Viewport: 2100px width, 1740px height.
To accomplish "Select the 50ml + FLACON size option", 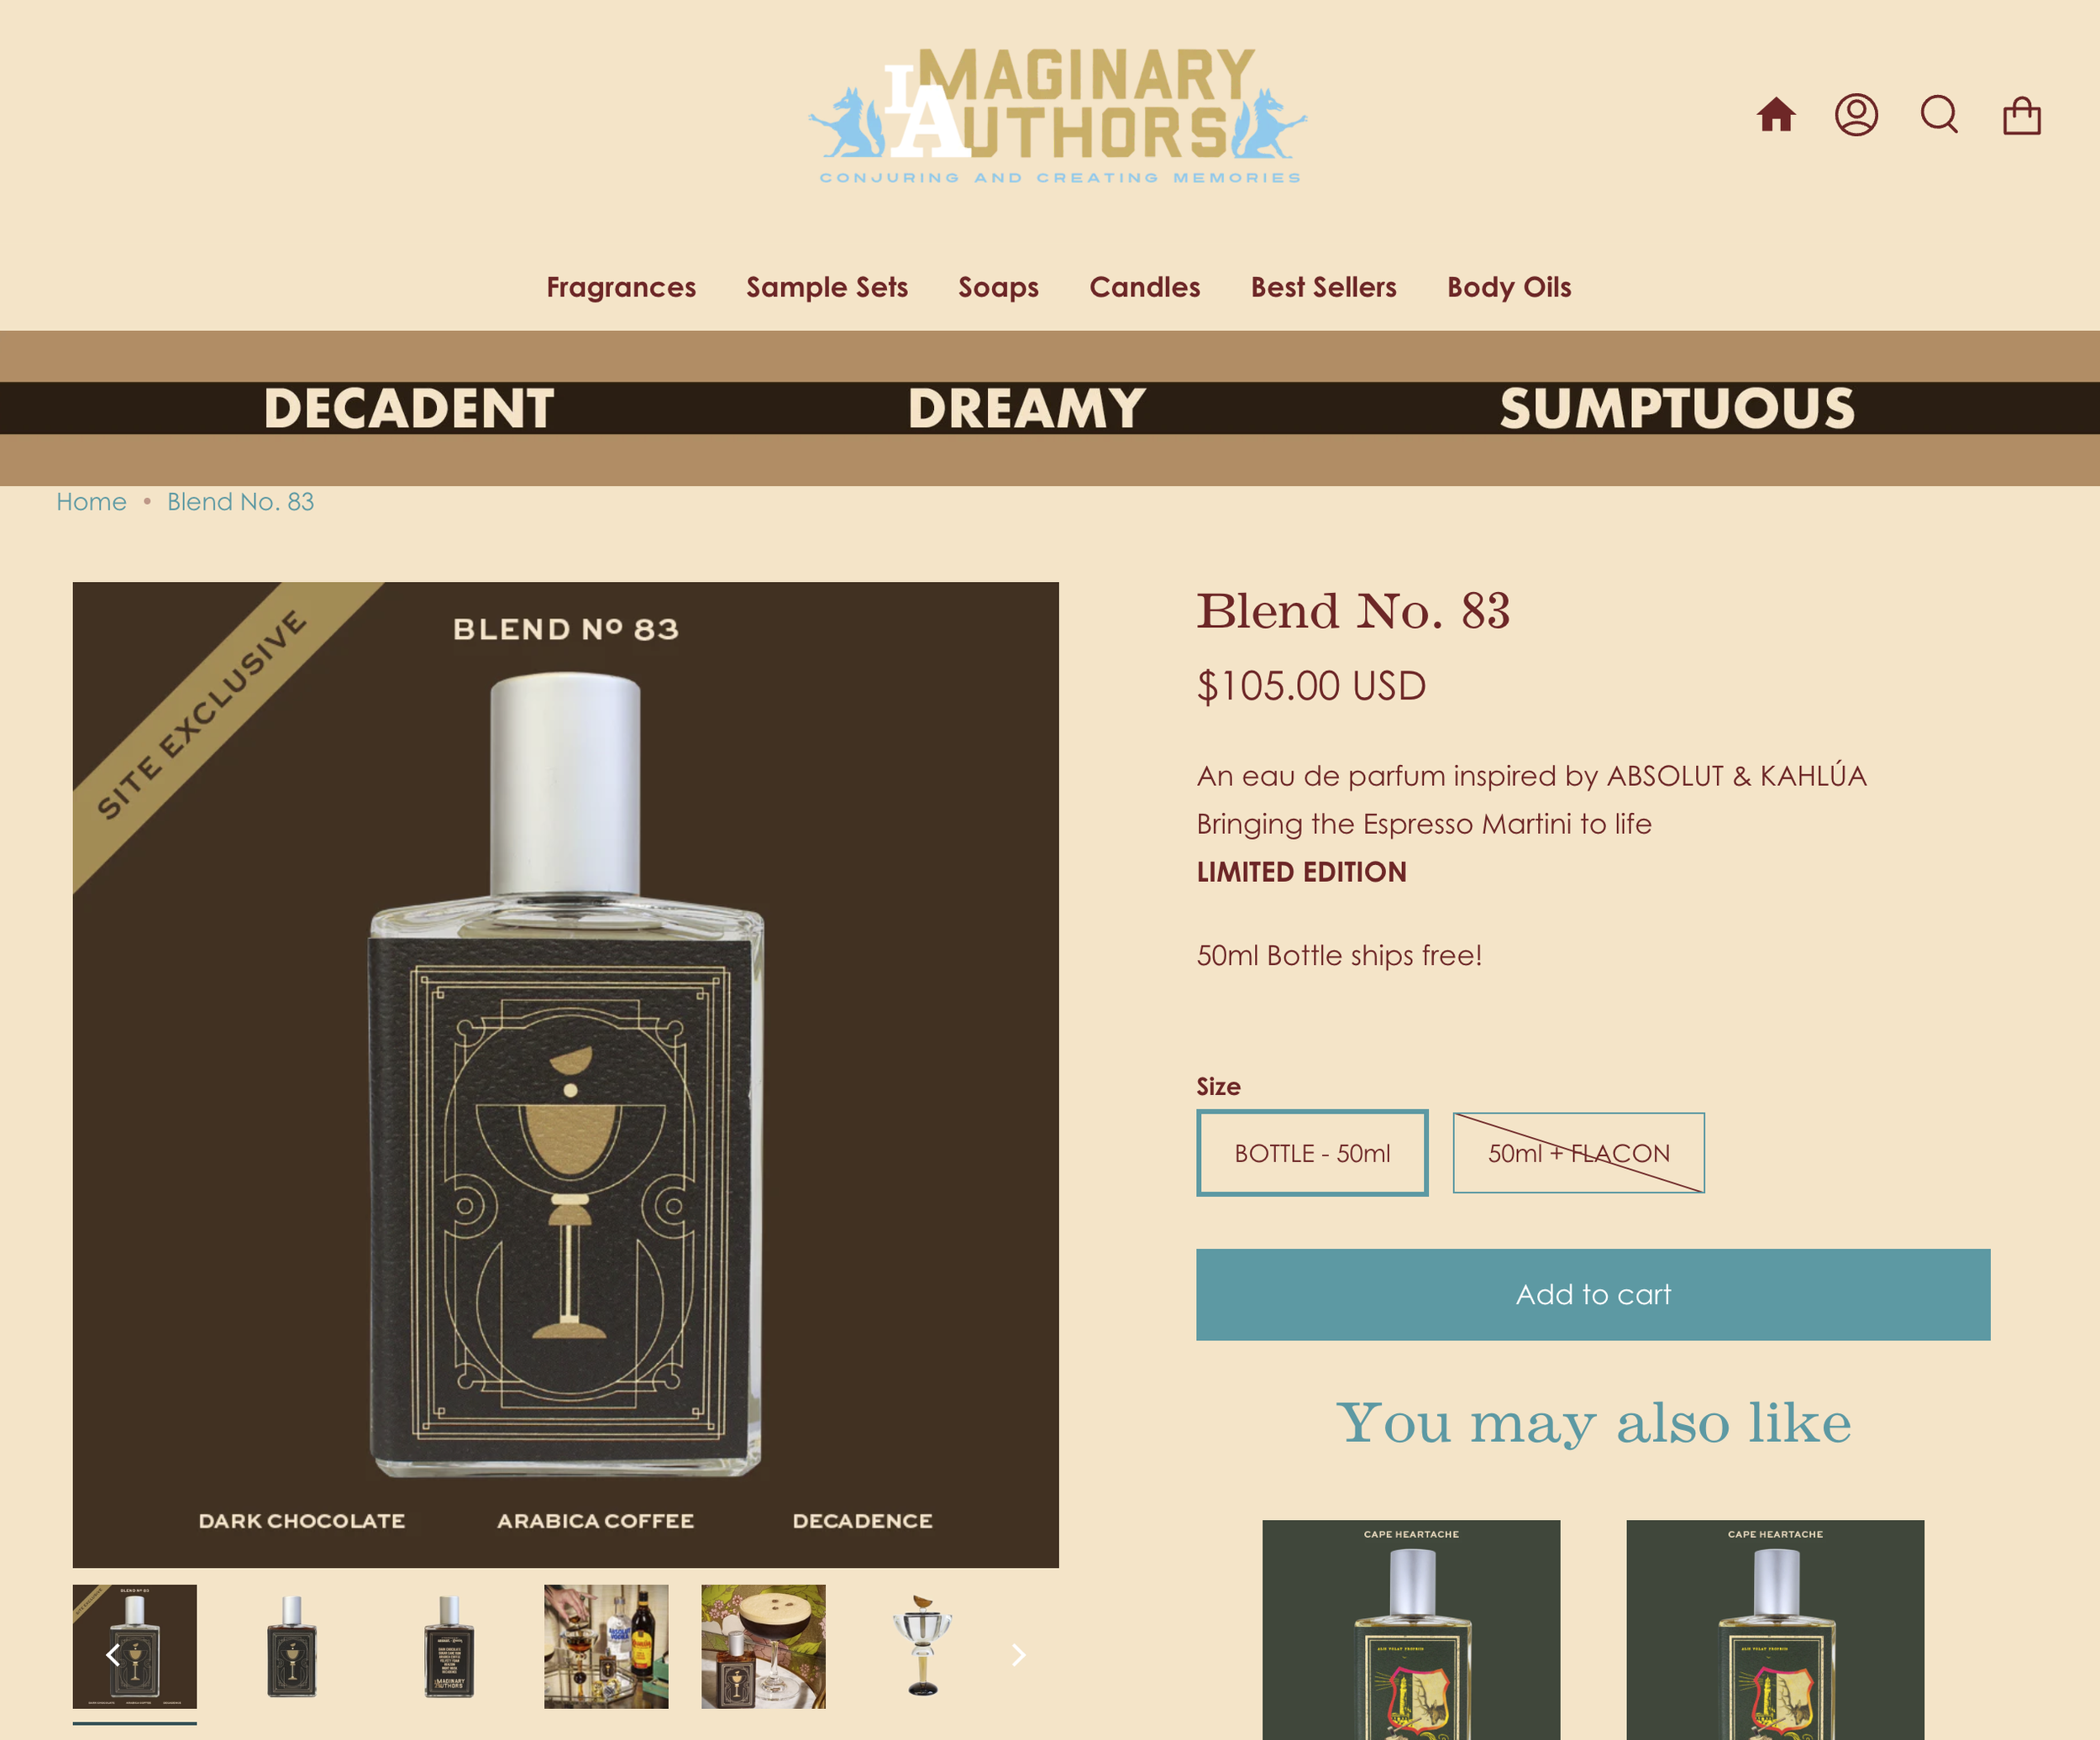I will (x=1578, y=1153).
